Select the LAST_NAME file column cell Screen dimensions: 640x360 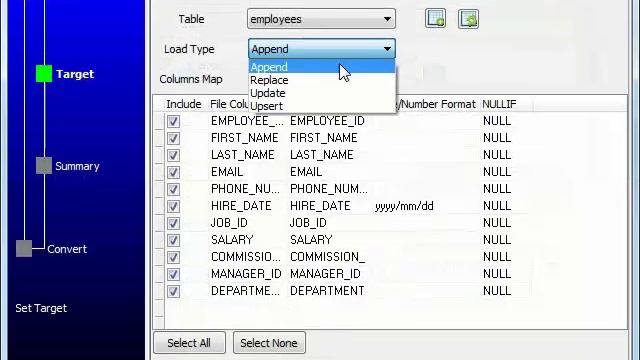[242, 155]
